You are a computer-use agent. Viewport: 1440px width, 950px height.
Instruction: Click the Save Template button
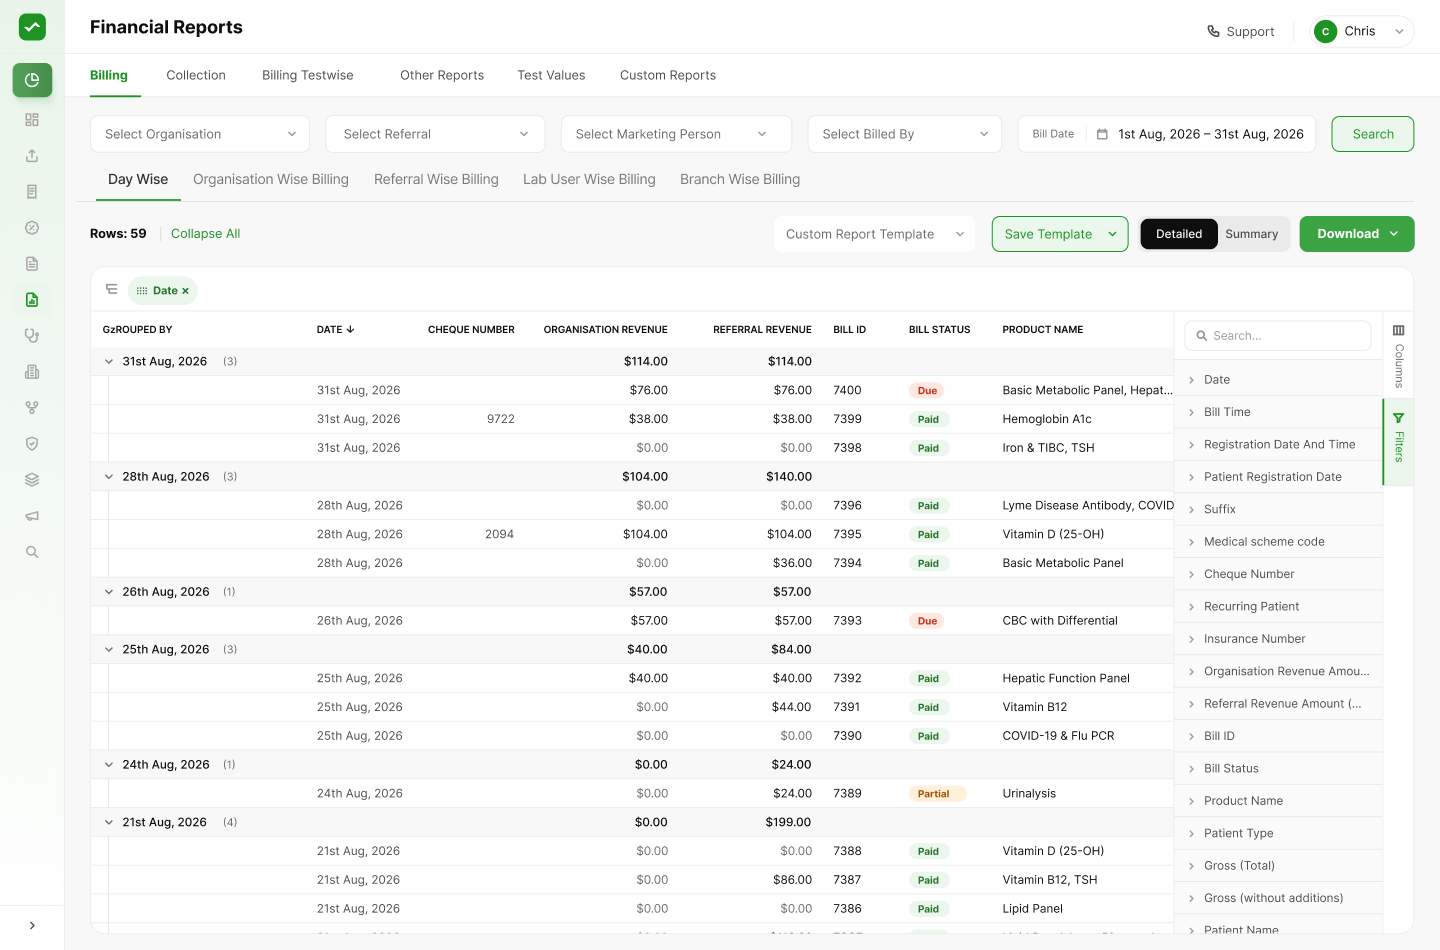tap(1060, 234)
